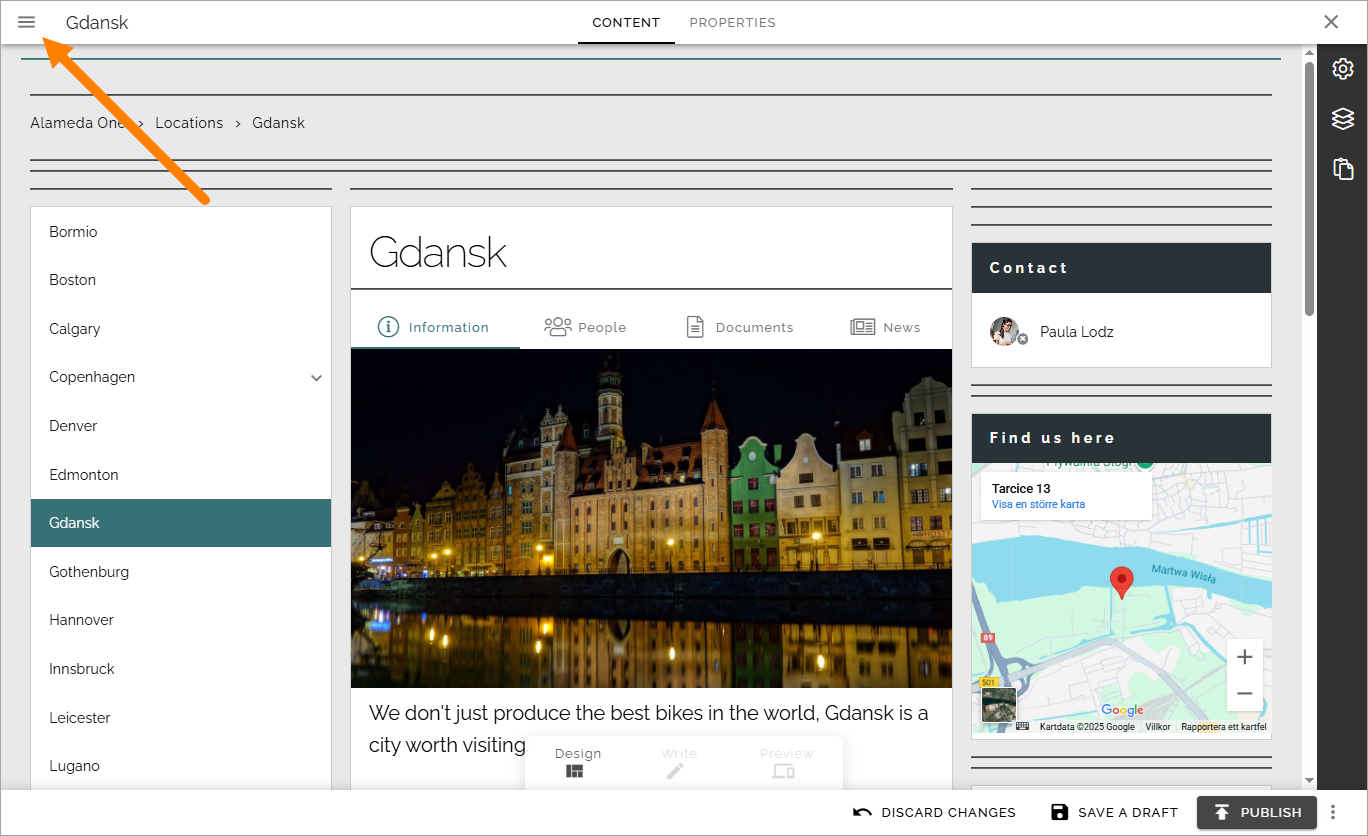The width and height of the screenshot is (1368, 836).
Task: Switch to Preview mode
Action: [x=786, y=762]
